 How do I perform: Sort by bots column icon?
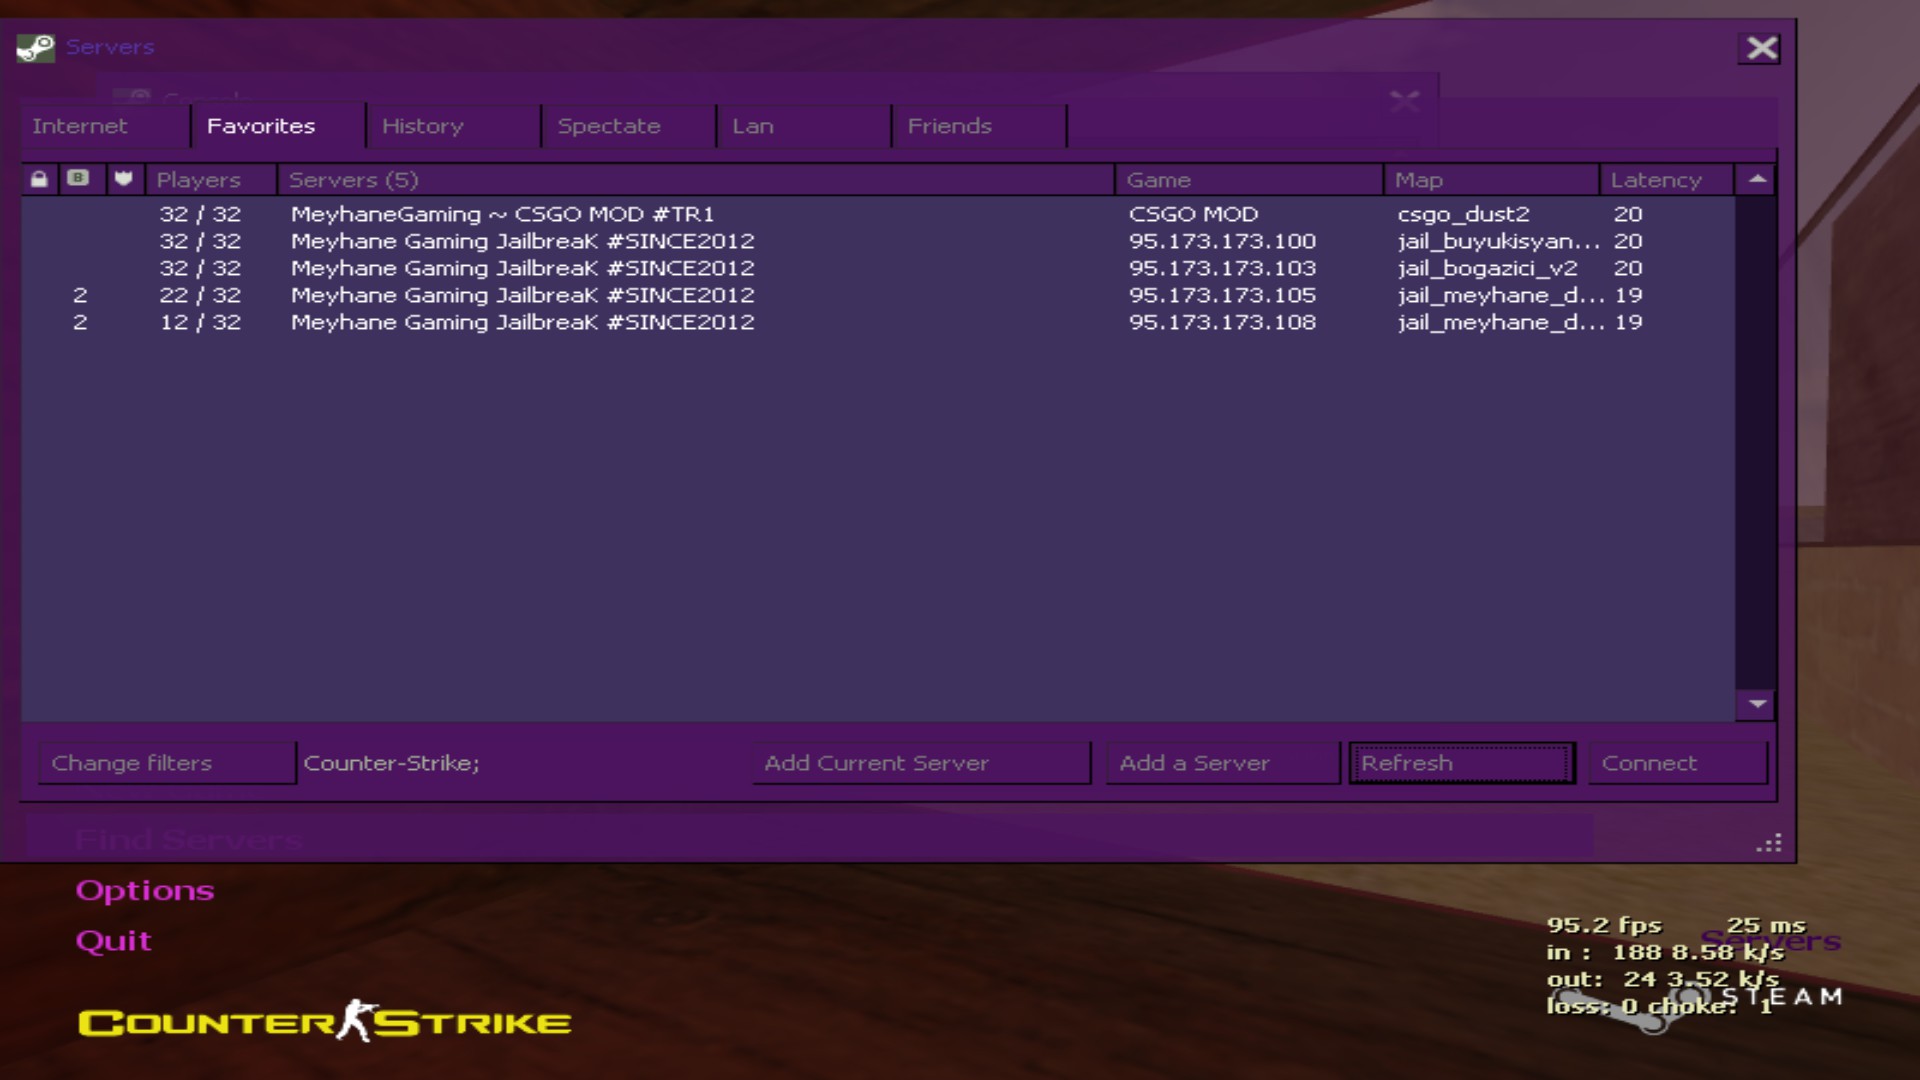[x=78, y=179]
